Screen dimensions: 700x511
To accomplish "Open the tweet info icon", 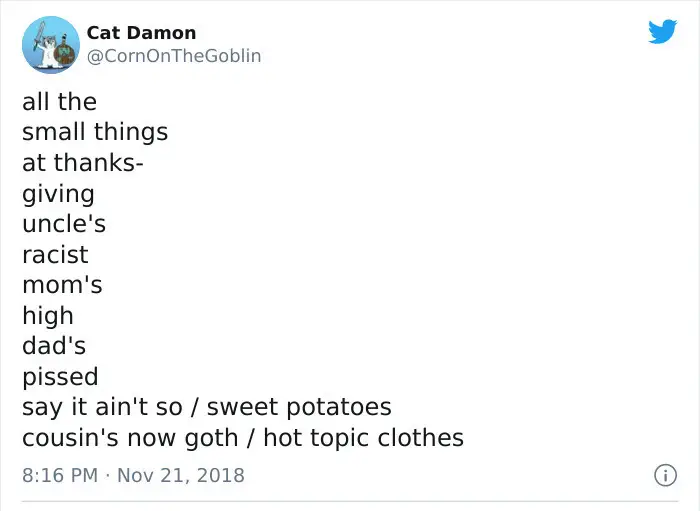I will tap(665, 475).
